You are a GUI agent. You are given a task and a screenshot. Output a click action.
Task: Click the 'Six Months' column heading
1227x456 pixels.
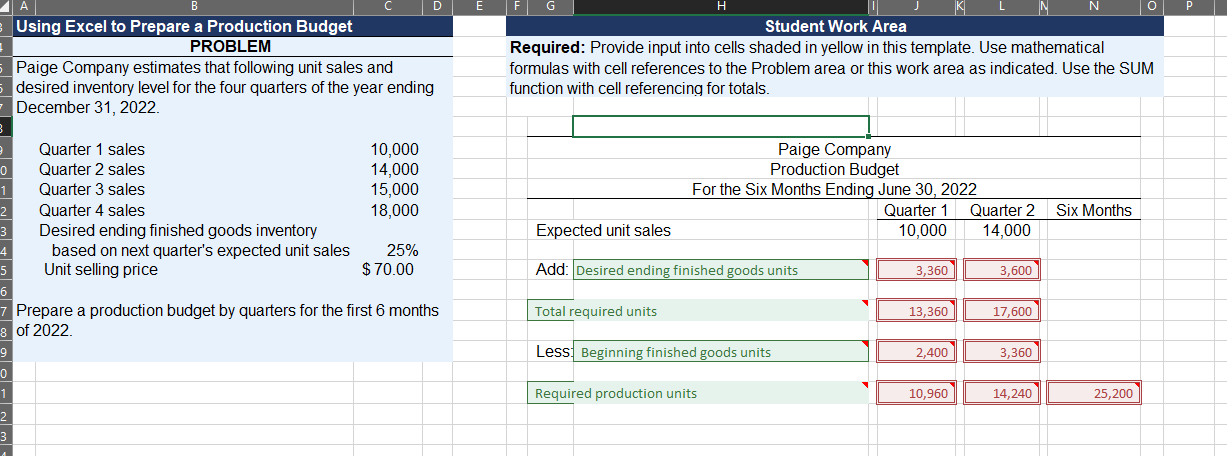coord(1094,210)
